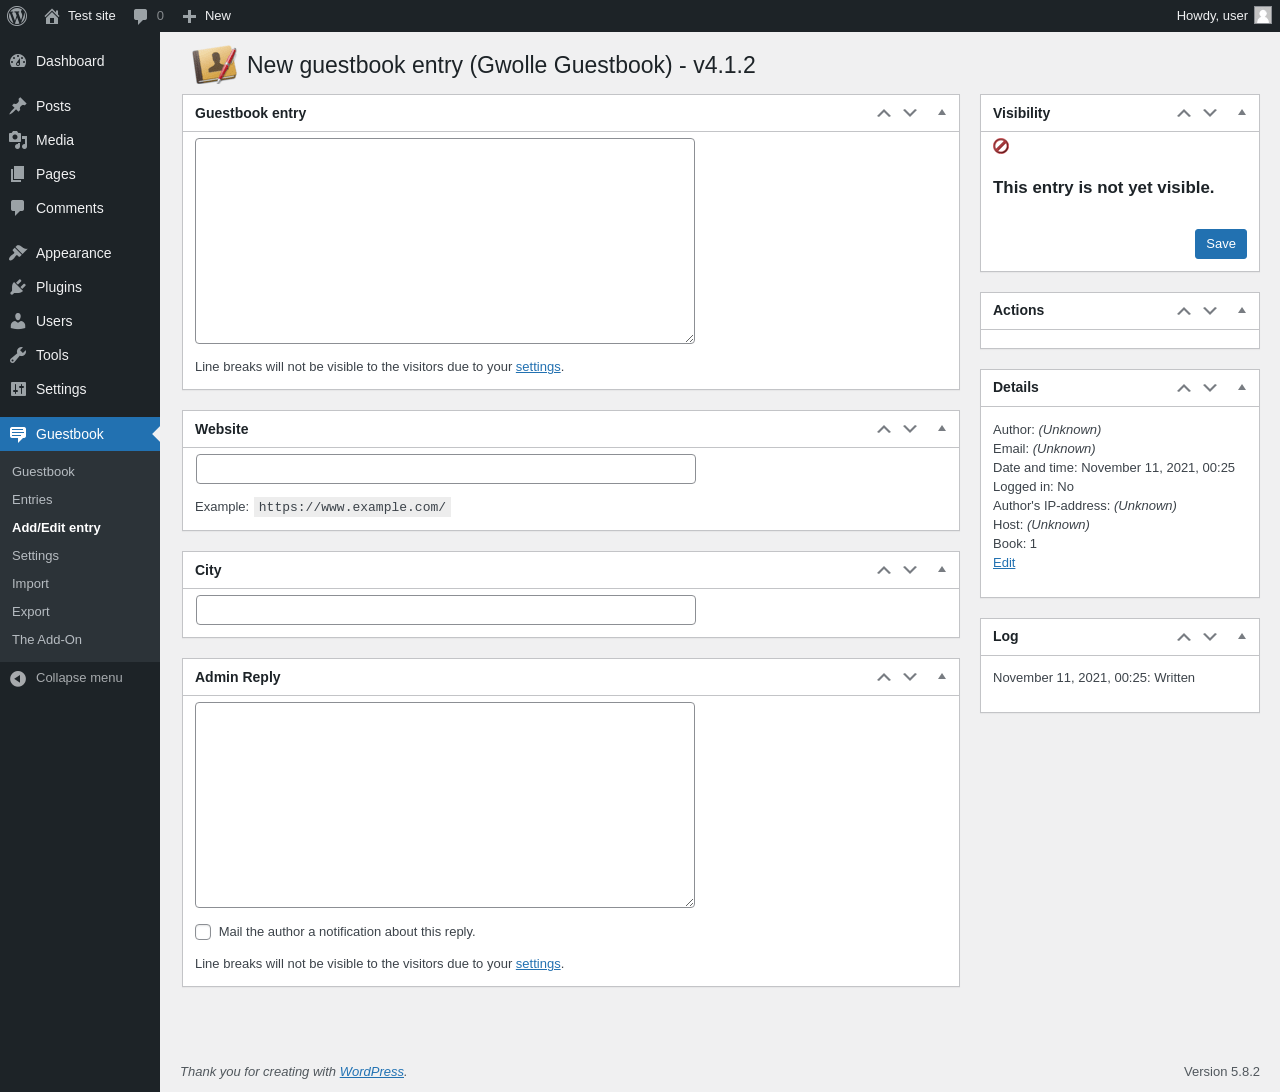Click the example URL code text
The image size is (1280, 1092).
[352, 507]
